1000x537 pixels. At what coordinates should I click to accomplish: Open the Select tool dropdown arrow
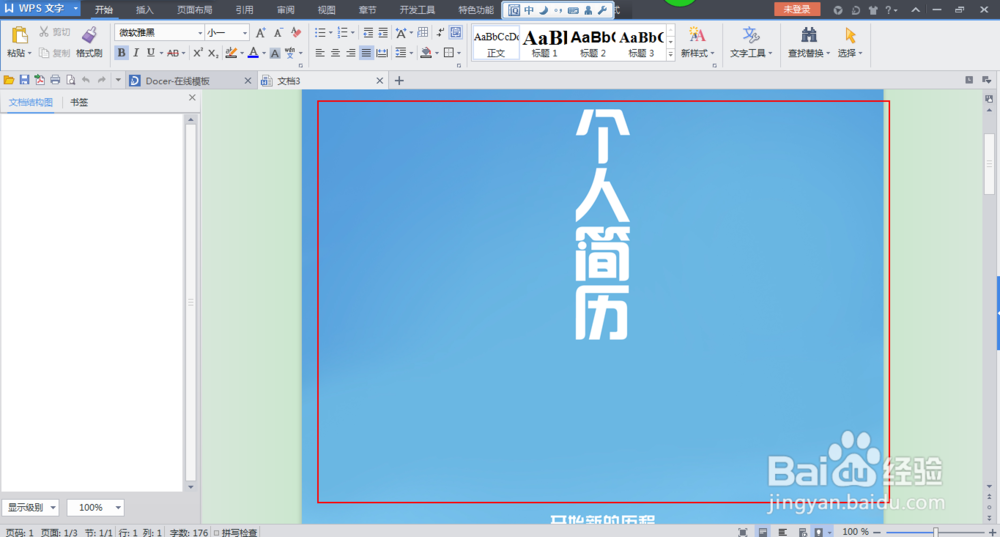pos(860,54)
